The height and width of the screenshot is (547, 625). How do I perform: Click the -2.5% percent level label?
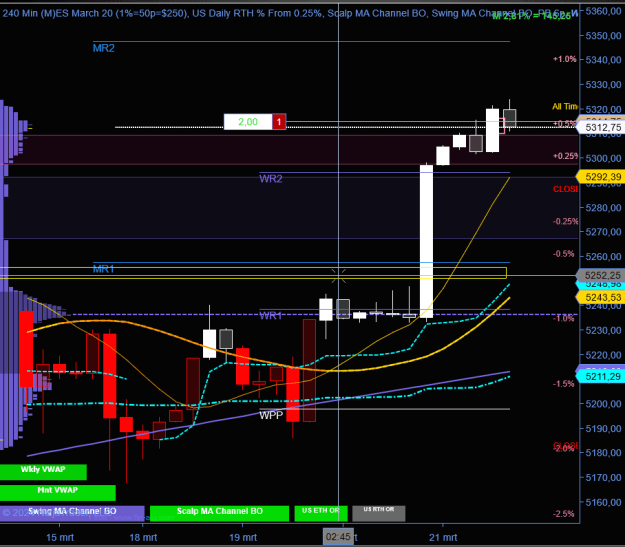pos(564,514)
